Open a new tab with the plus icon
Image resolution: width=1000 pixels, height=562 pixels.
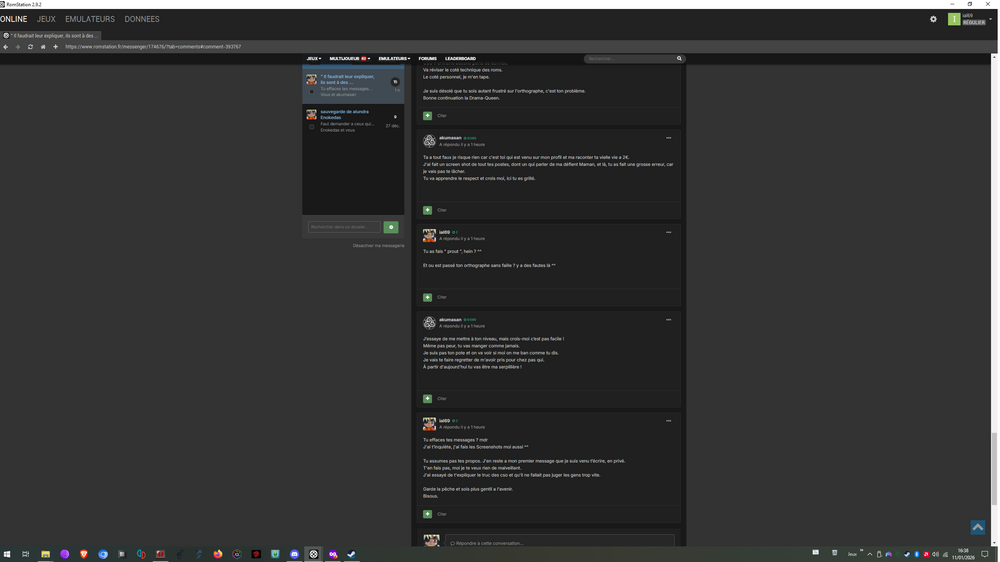[55, 47]
